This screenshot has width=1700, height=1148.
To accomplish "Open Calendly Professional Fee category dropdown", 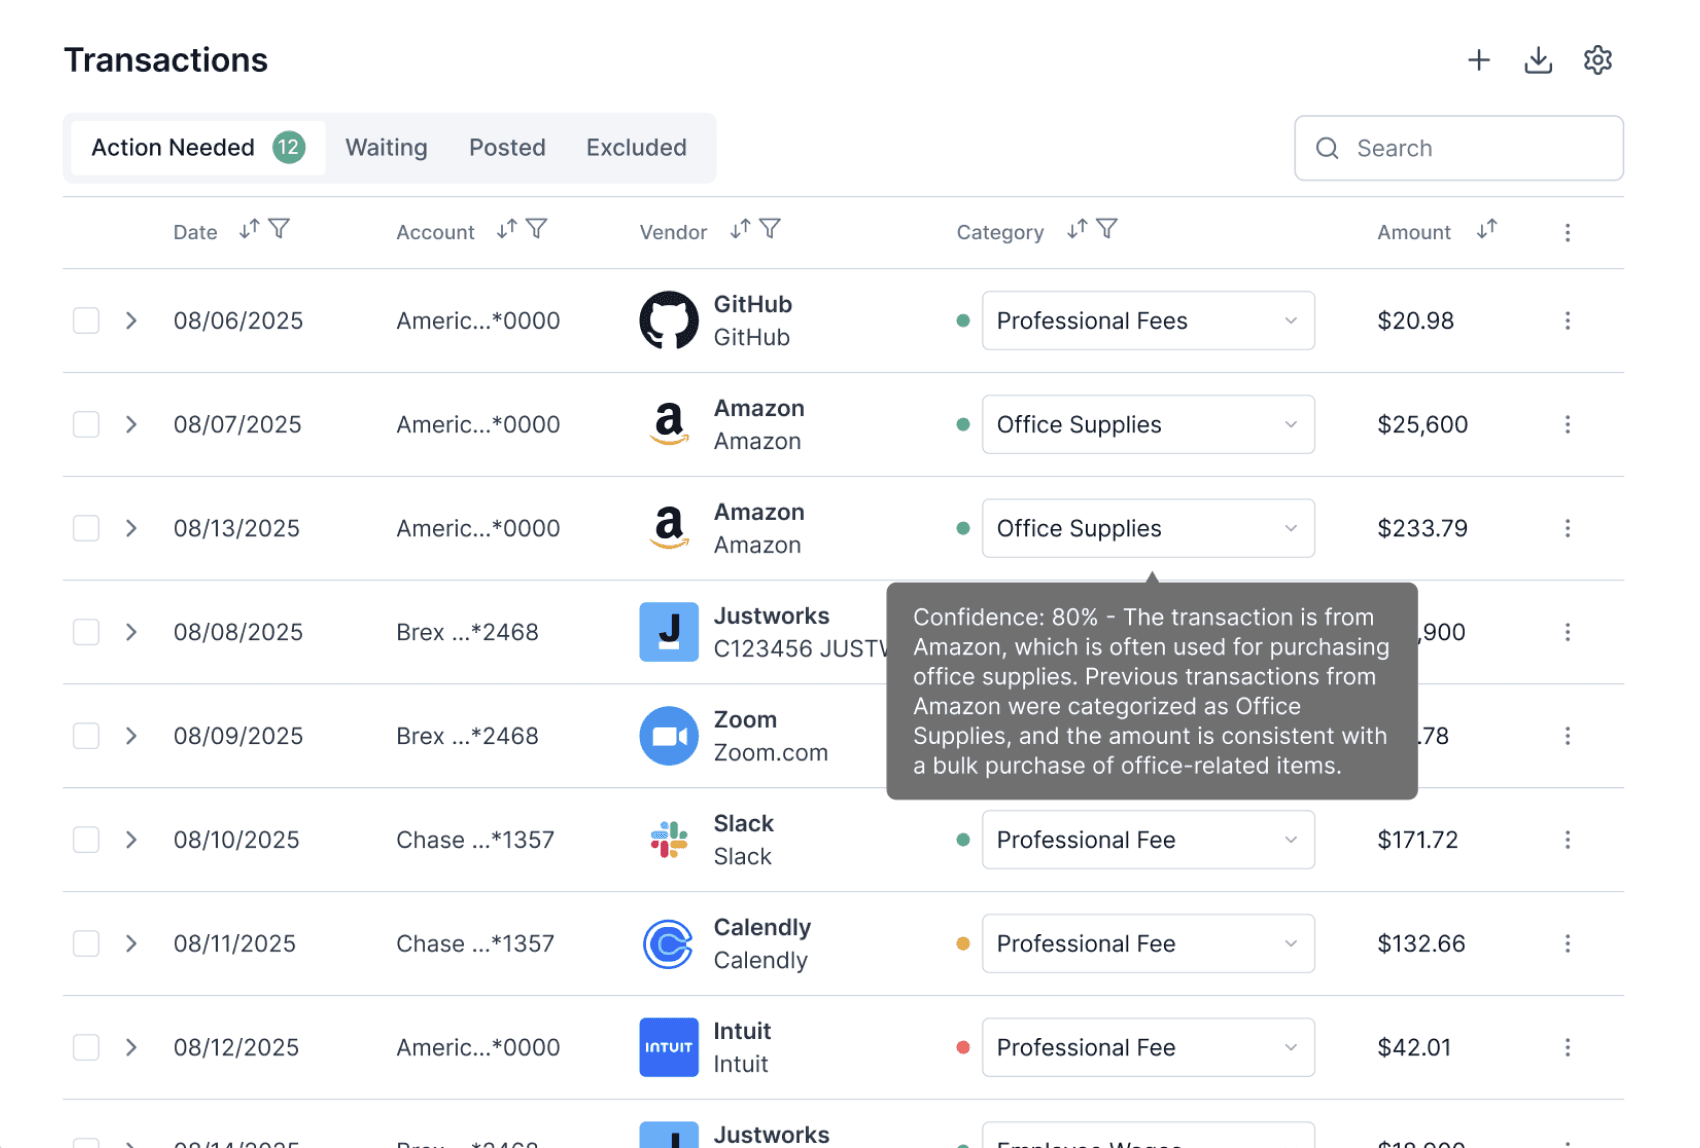I will tap(1148, 944).
